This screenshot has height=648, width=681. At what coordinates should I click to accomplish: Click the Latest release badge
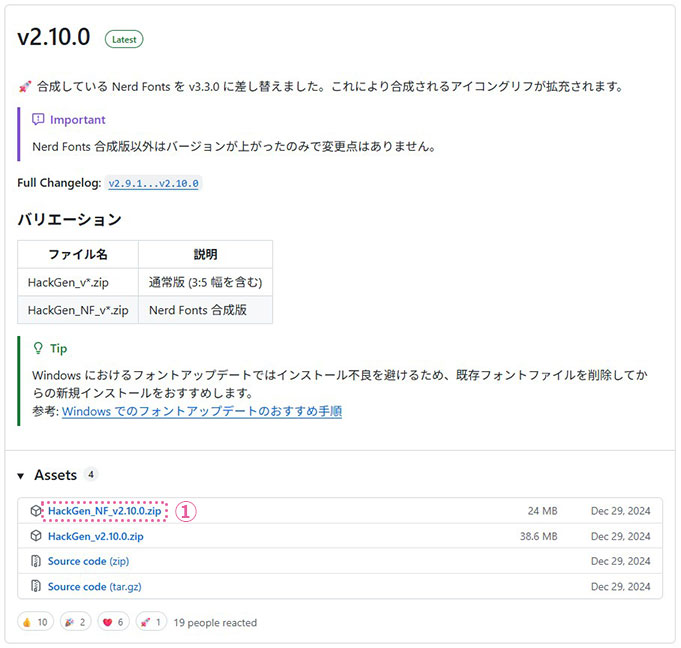tap(124, 39)
